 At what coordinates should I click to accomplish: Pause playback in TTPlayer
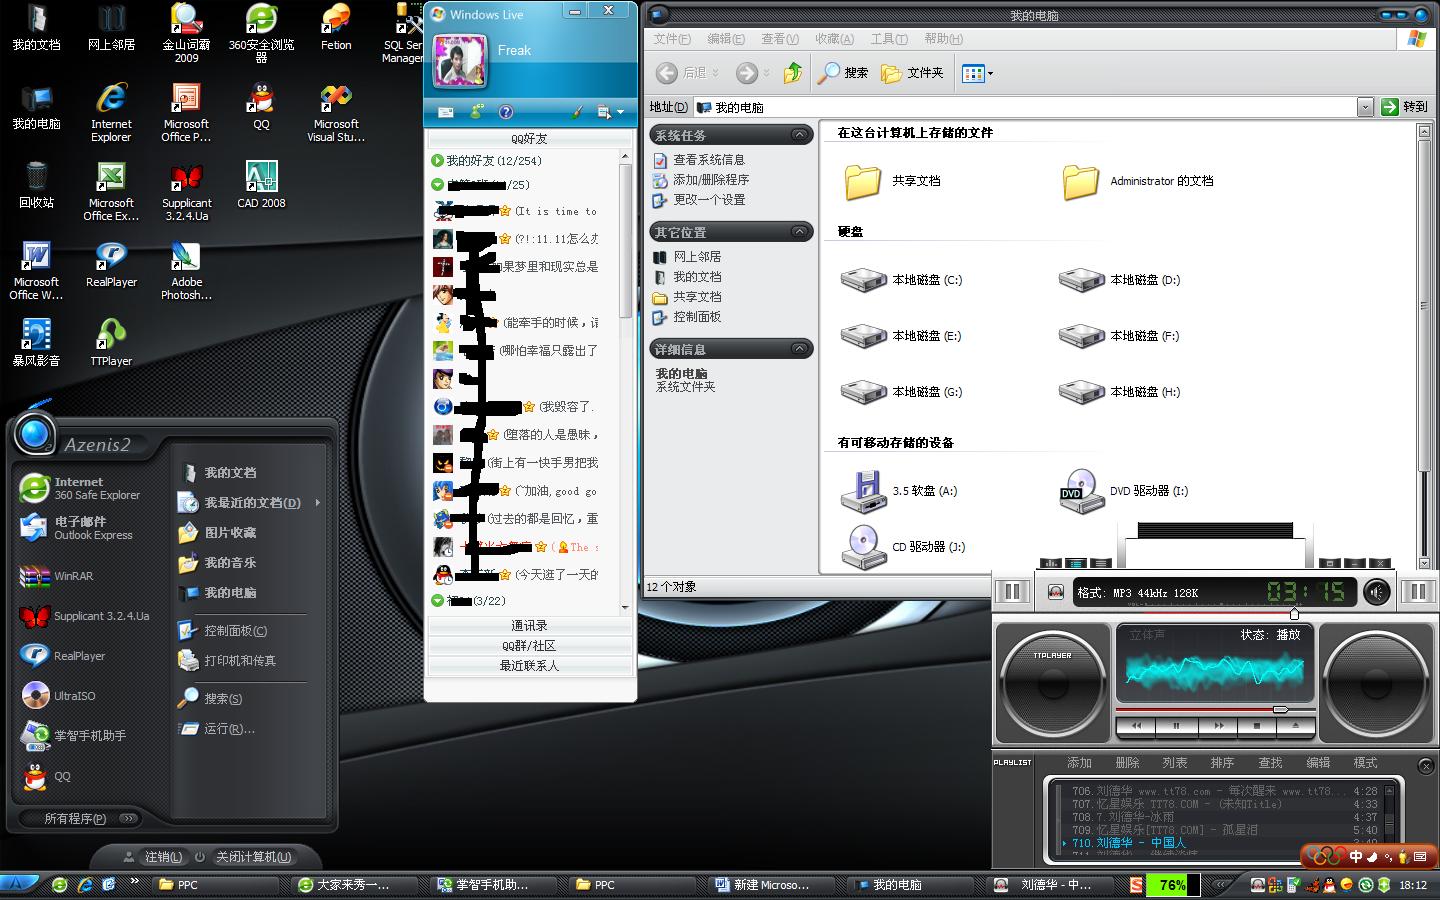click(1176, 725)
